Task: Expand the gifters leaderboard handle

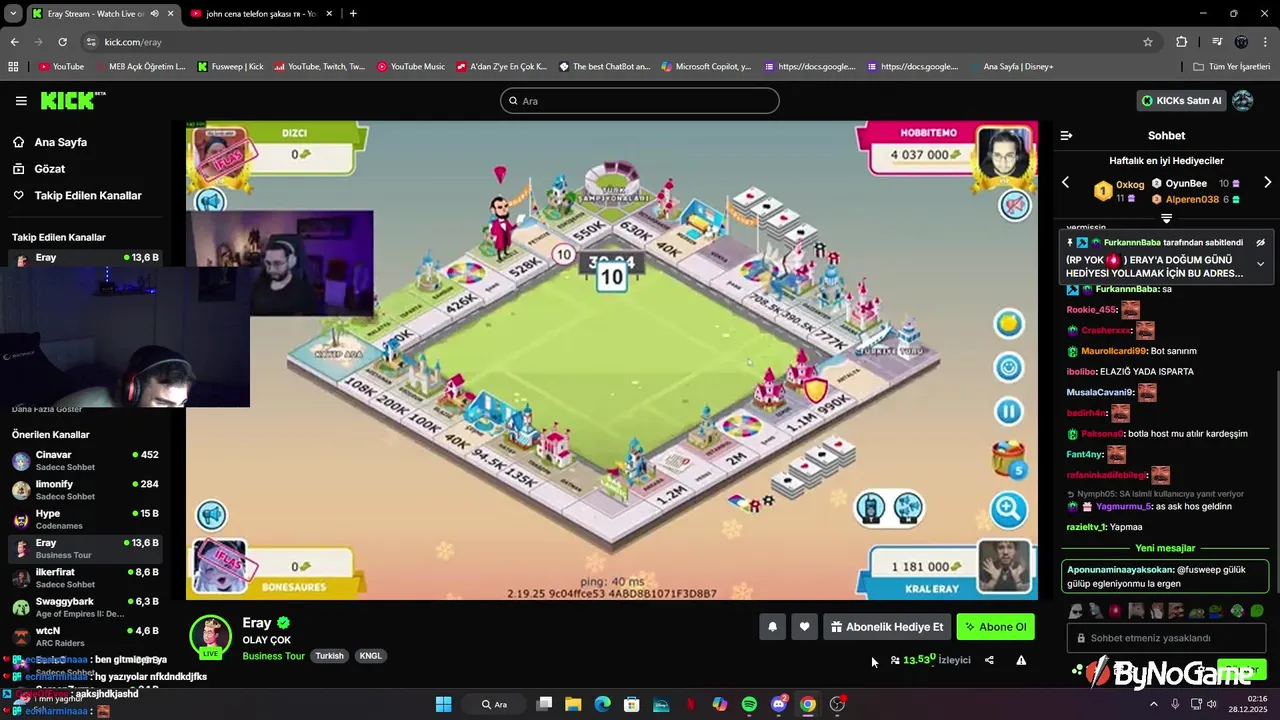Action: pyautogui.click(x=1166, y=218)
